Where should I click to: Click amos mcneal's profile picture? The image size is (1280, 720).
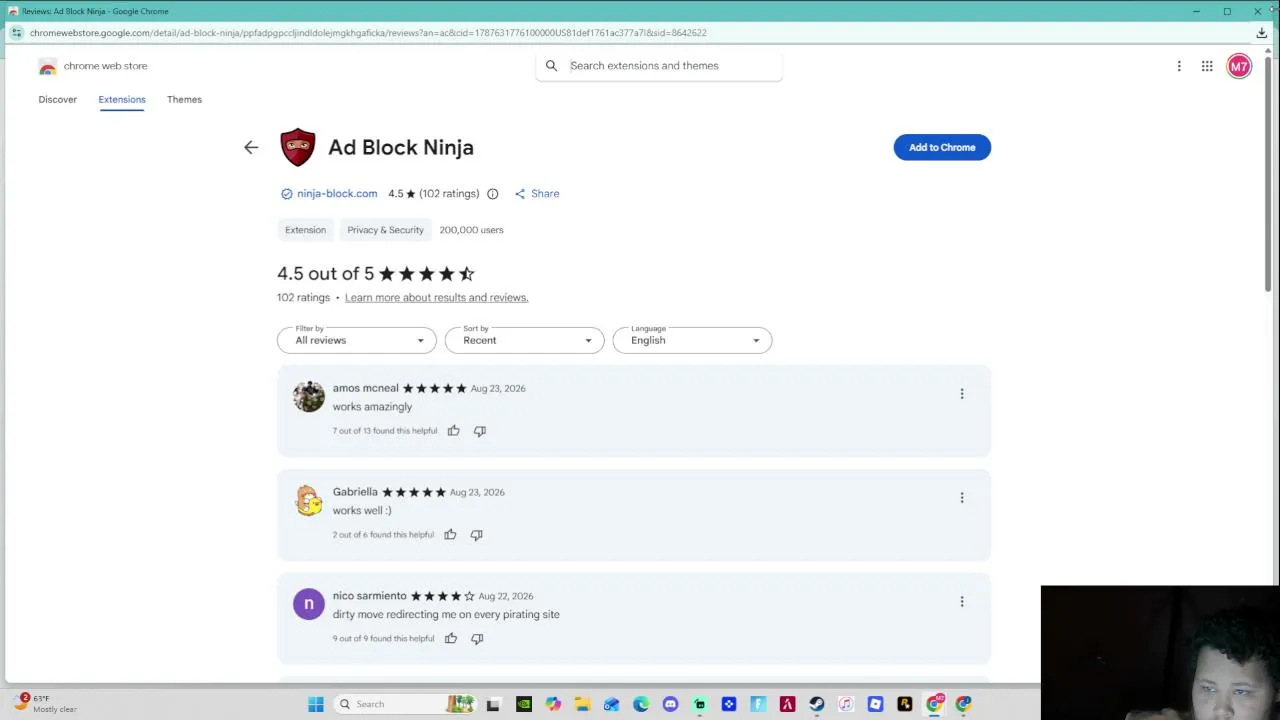309,397
